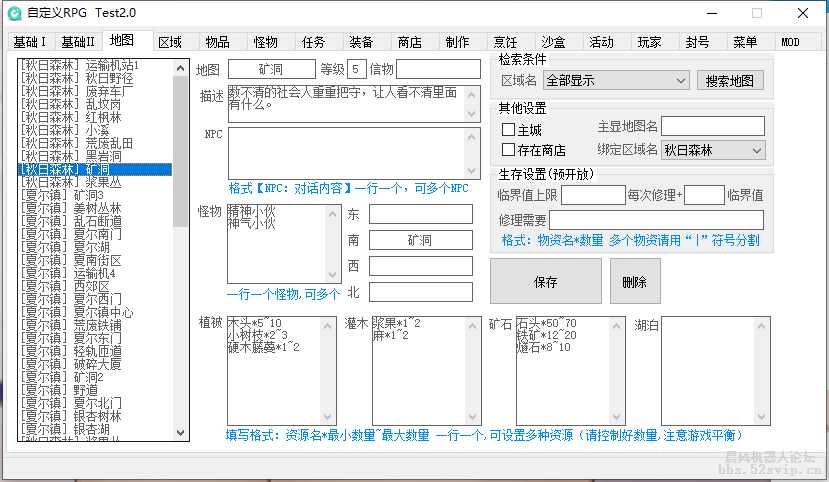Screen dimensions: 829x482
Task: Click the 植被 box scroll down arrow
Action: click(328, 416)
